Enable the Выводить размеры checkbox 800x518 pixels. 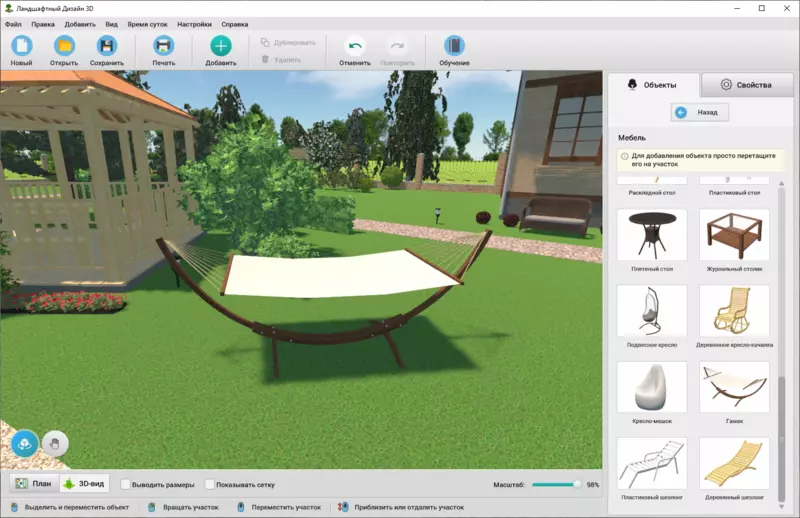126,484
